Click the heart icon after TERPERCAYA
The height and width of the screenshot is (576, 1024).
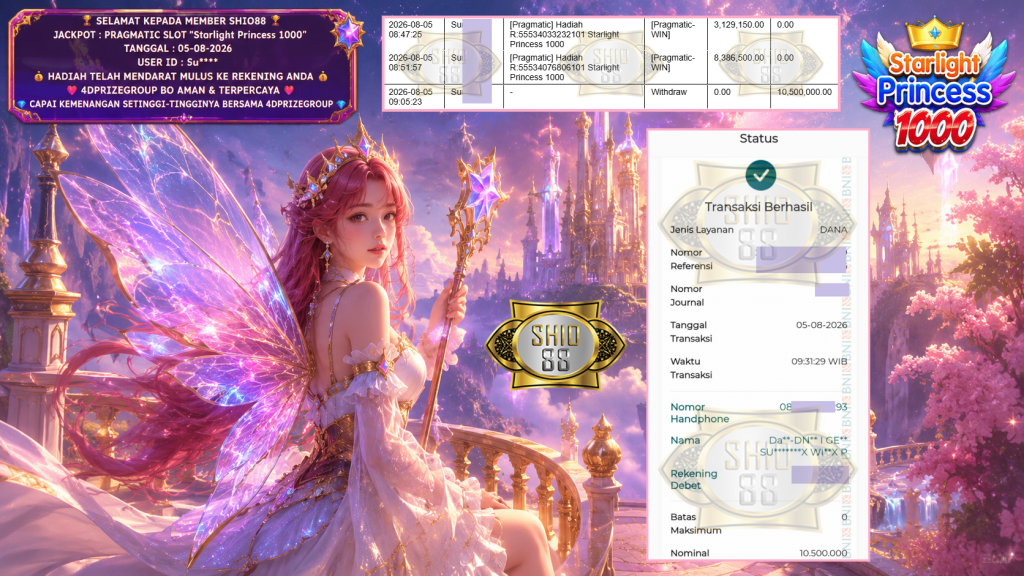[289, 90]
